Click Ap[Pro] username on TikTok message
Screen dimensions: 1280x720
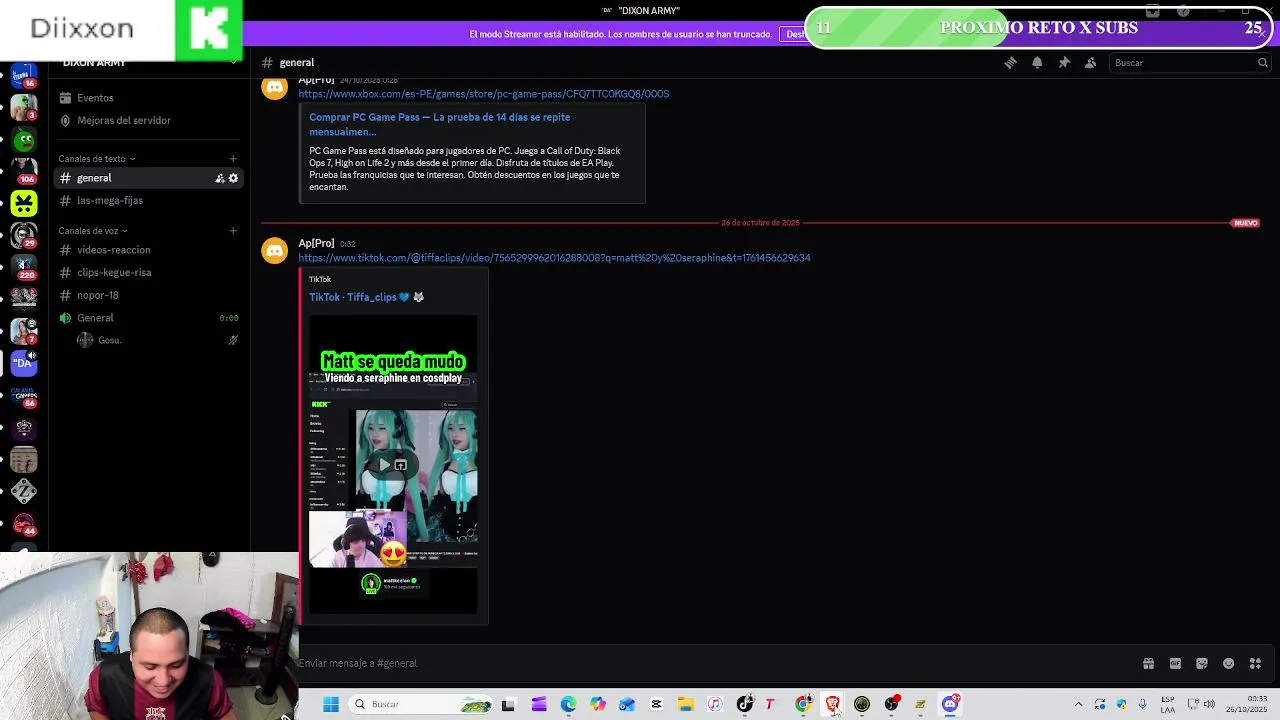point(316,243)
